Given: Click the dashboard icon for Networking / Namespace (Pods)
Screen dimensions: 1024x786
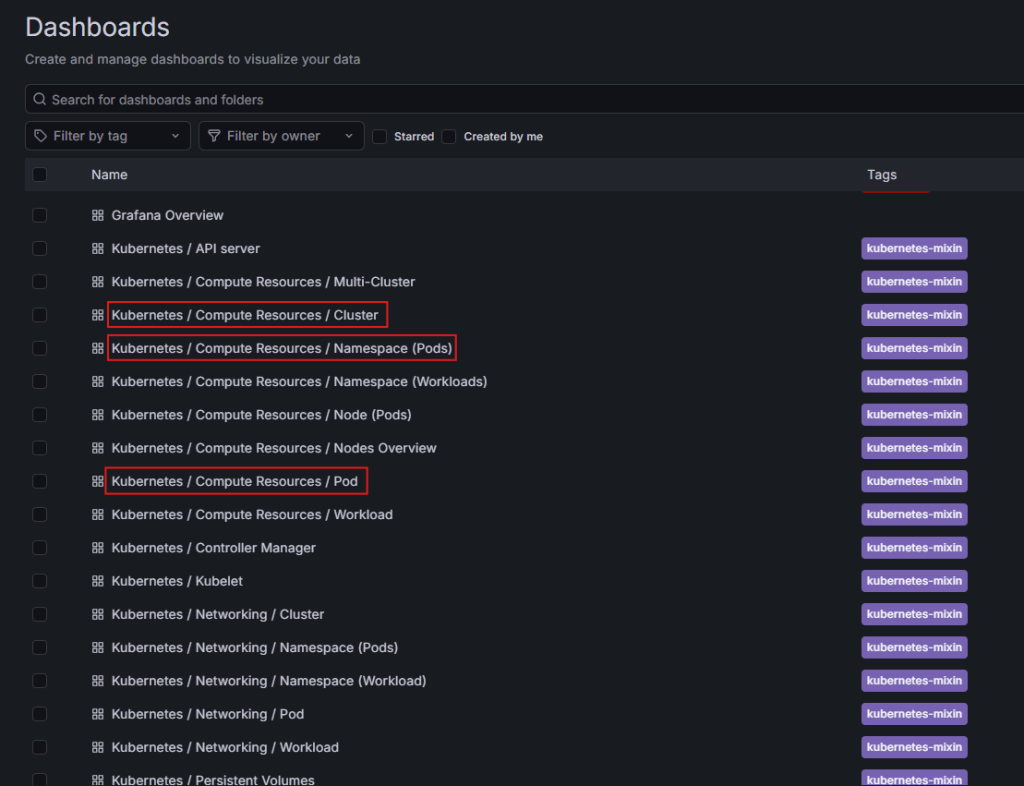Looking at the screenshot, I should click(98, 648).
